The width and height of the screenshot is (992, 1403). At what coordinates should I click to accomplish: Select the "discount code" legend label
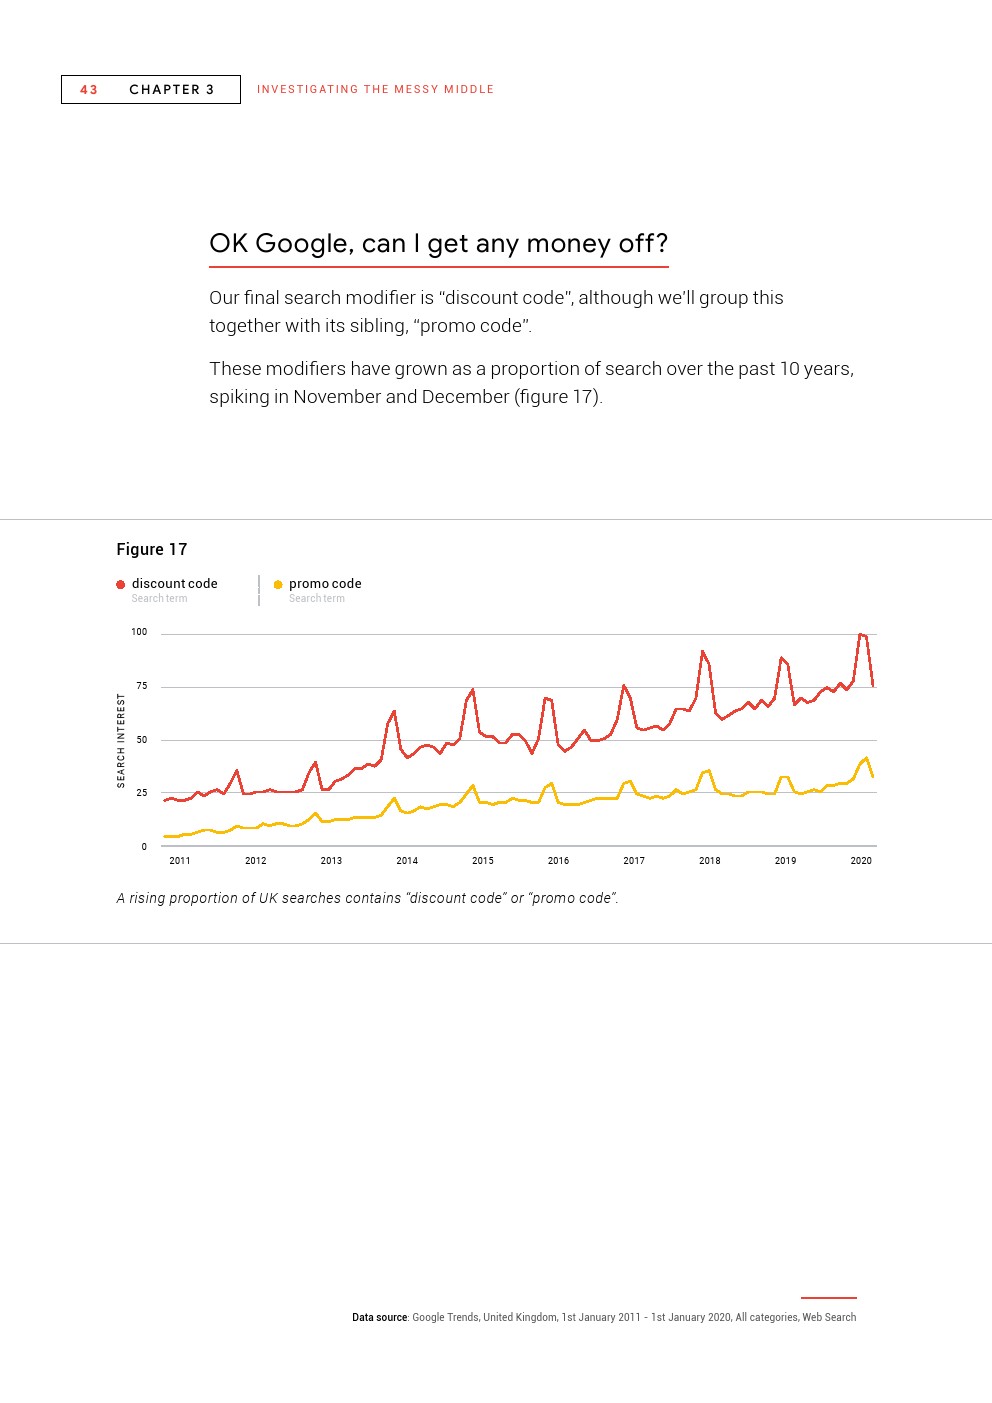click(174, 584)
